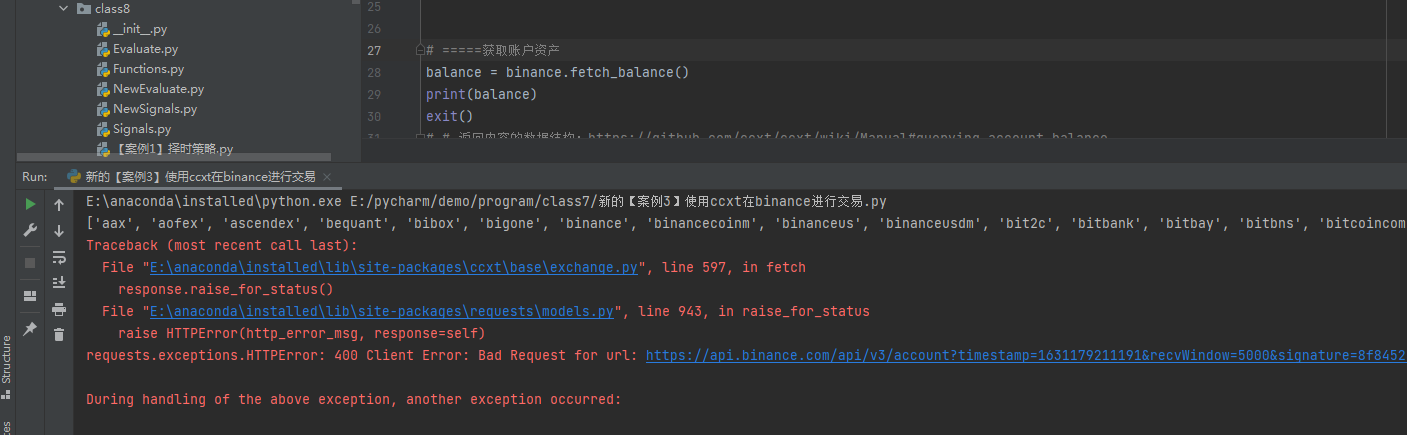This screenshot has width=1407, height=435.
Task: Click the python.exe command line in console
Action: tap(486, 201)
